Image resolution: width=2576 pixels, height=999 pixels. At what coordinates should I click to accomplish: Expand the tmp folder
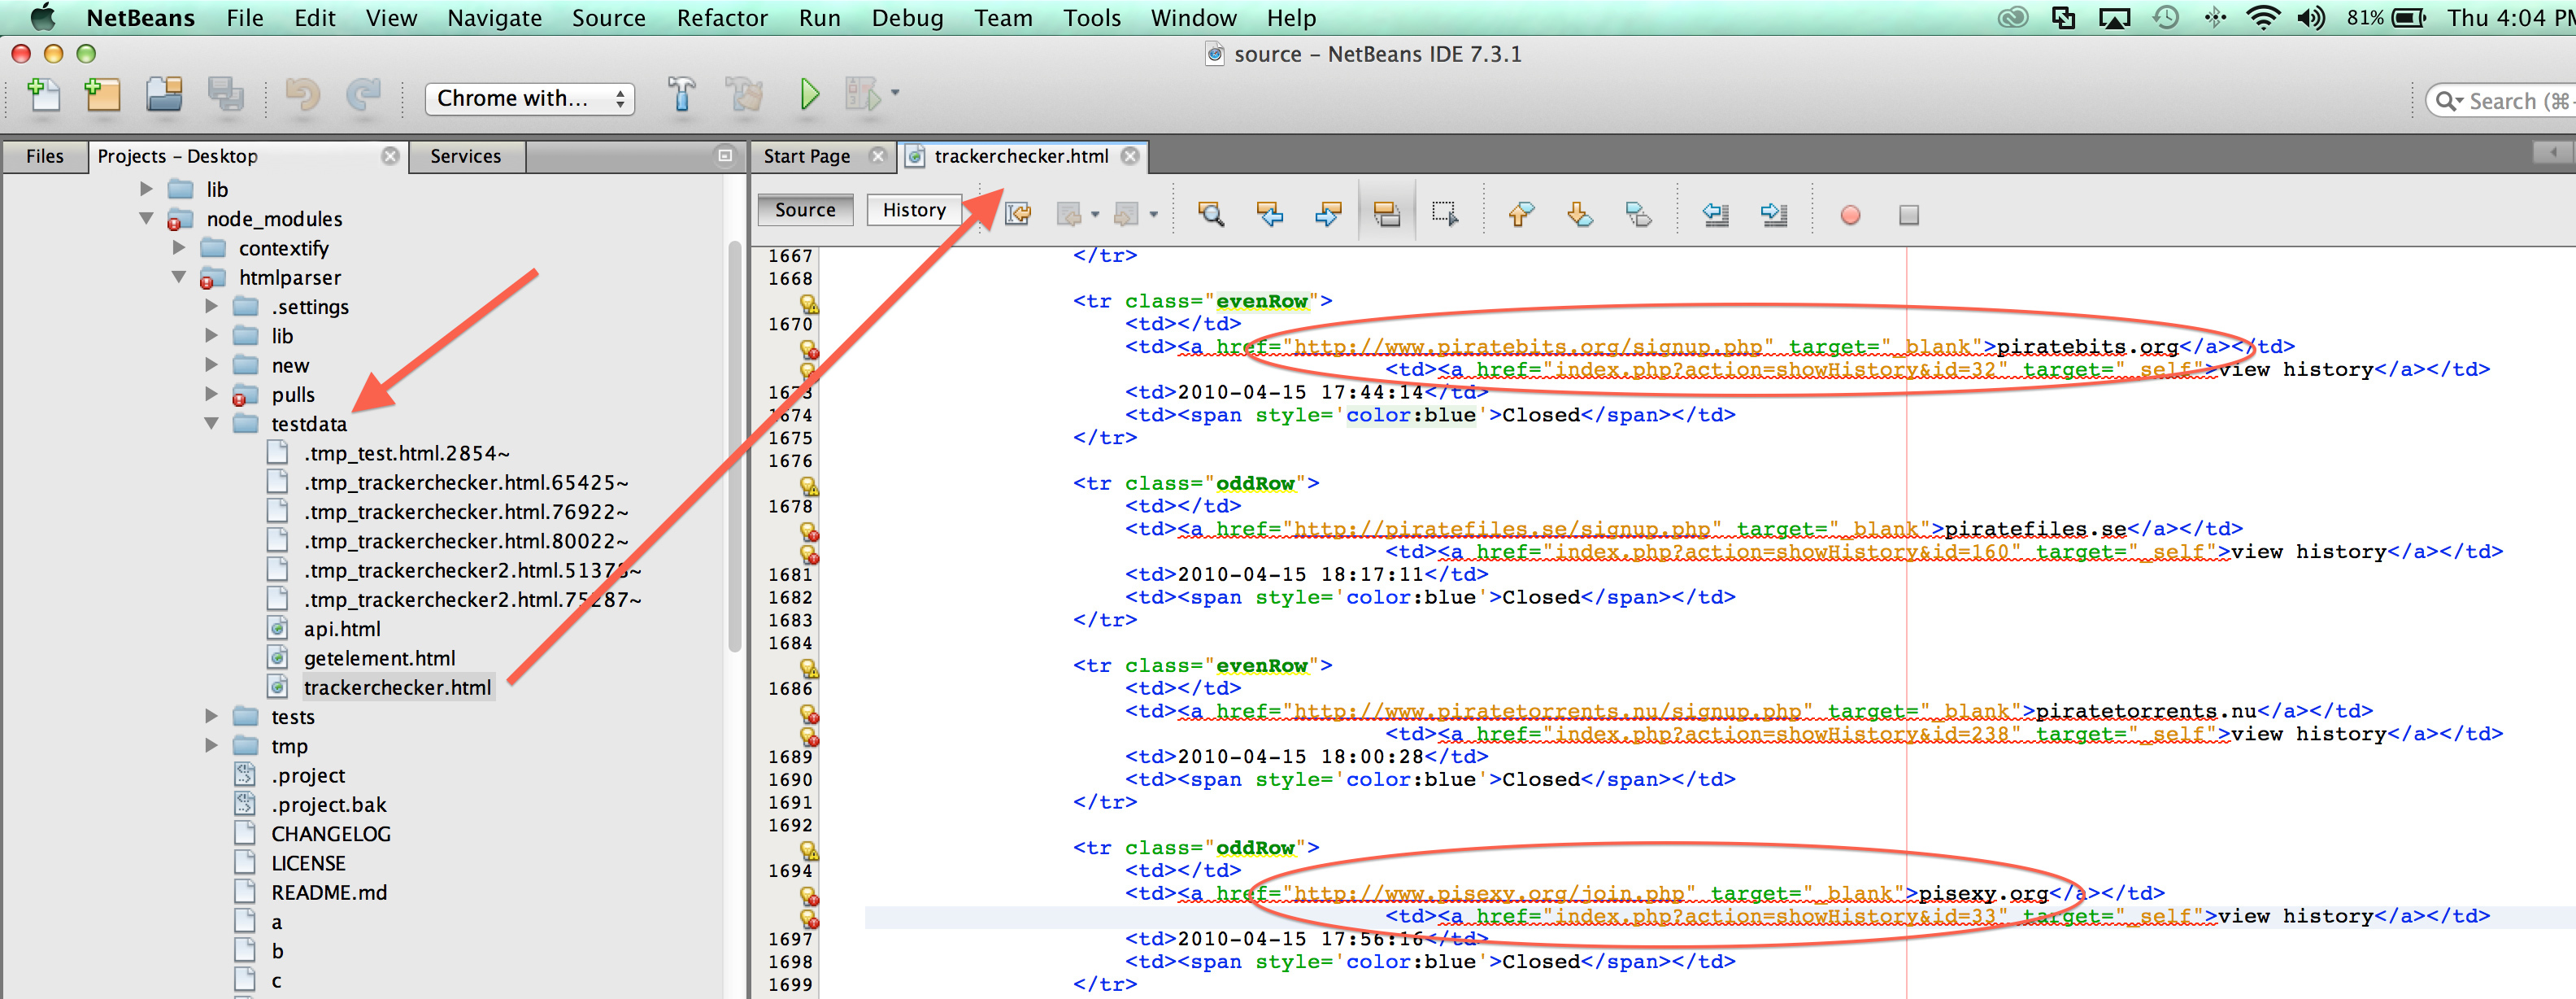[211, 745]
